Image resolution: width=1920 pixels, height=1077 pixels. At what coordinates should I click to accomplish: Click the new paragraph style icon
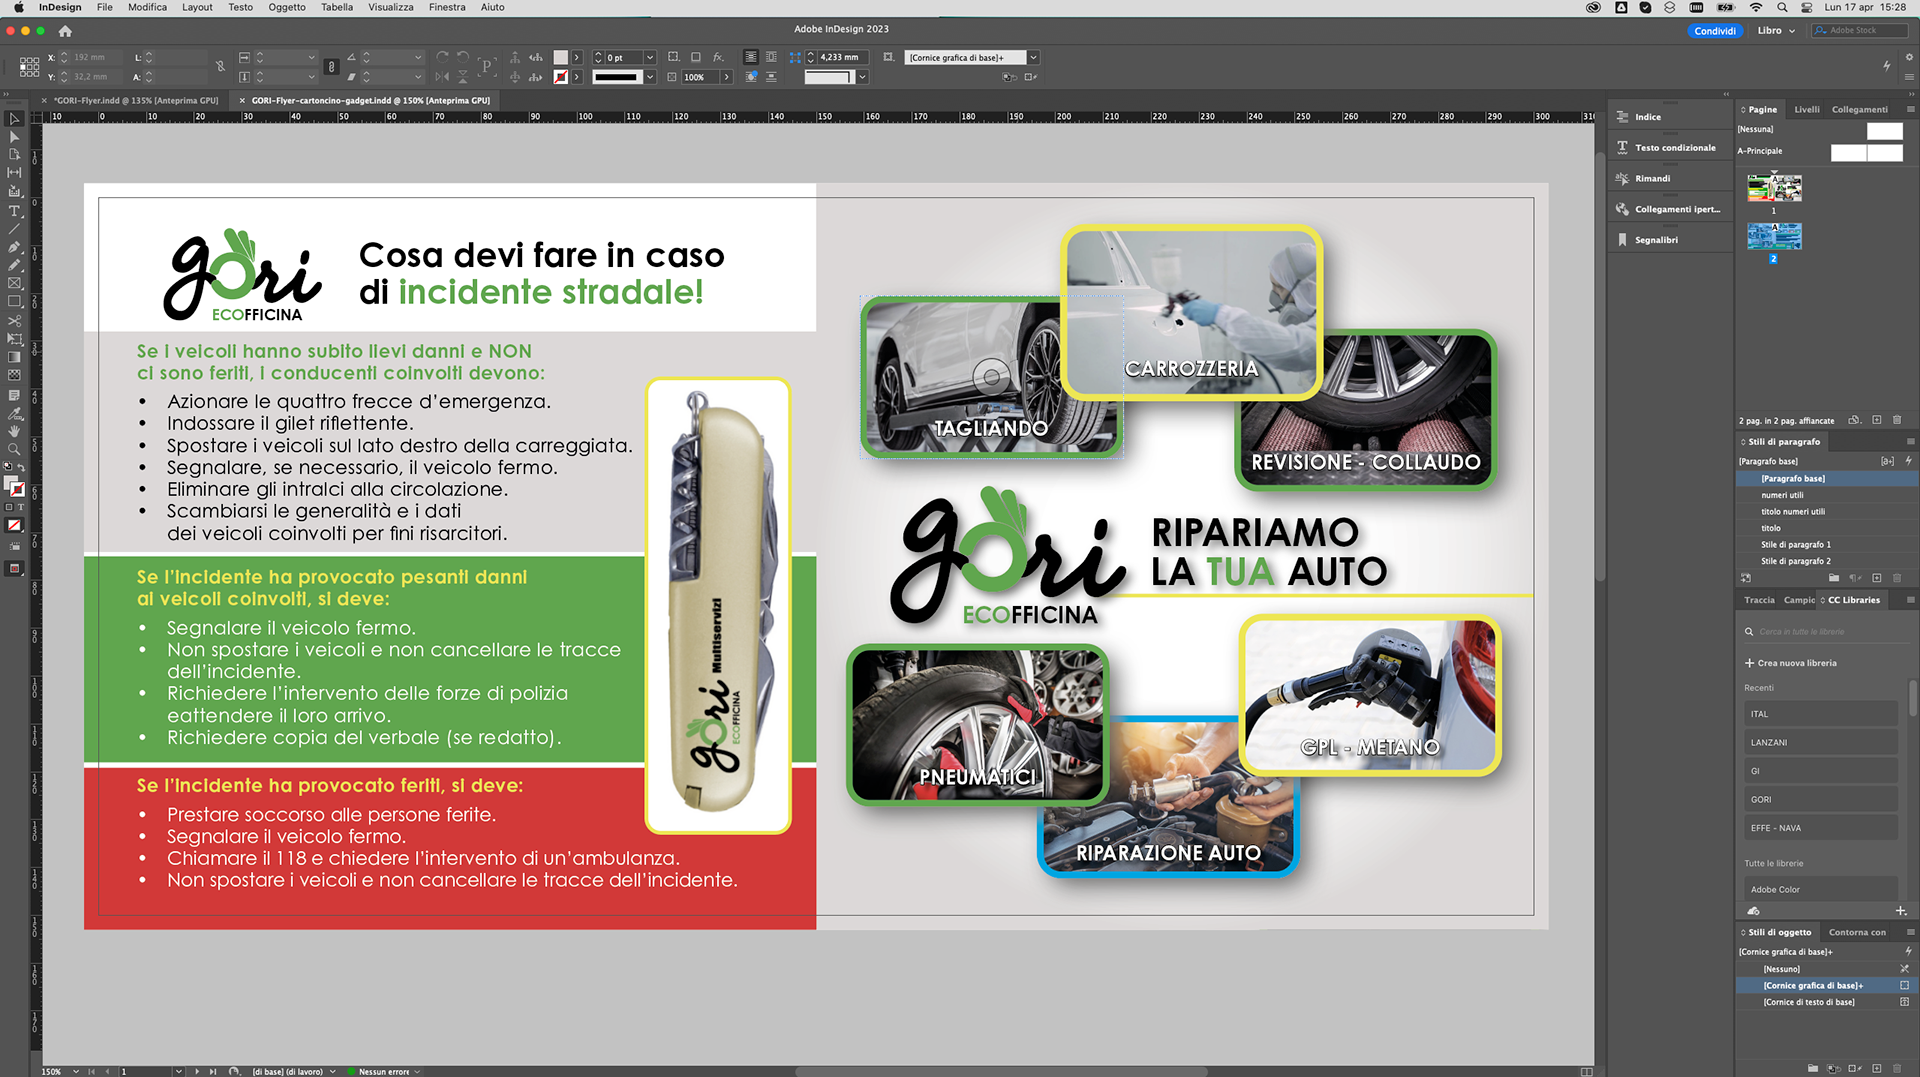[x=1876, y=578]
